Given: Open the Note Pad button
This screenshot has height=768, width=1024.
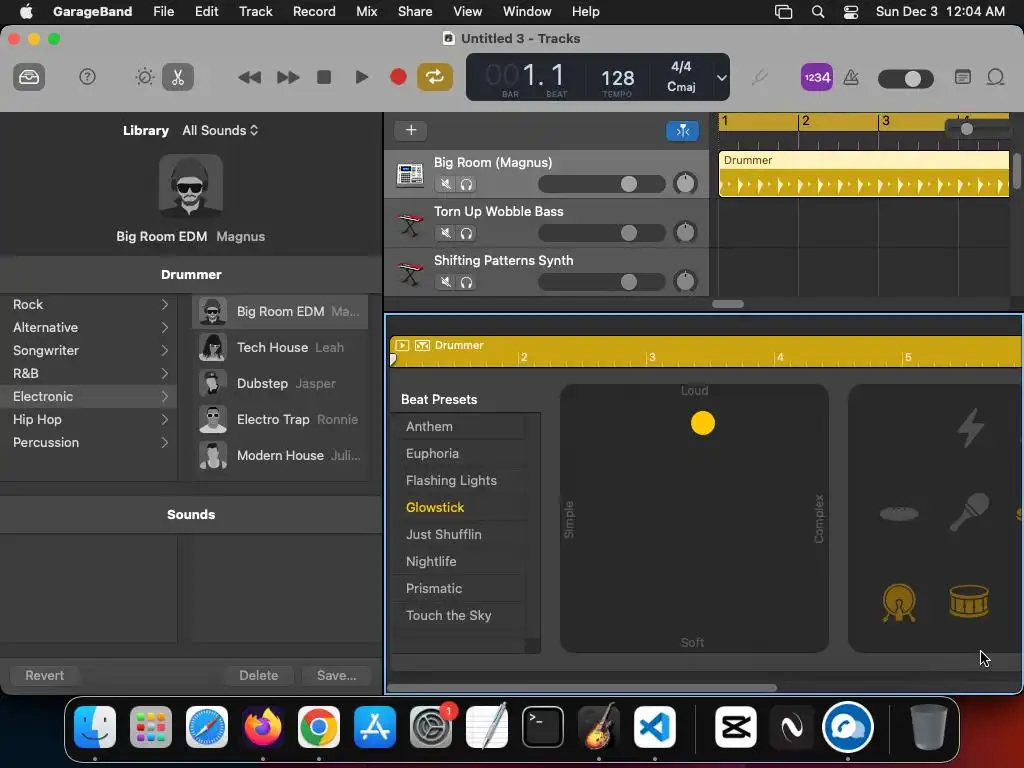Looking at the screenshot, I should point(963,77).
